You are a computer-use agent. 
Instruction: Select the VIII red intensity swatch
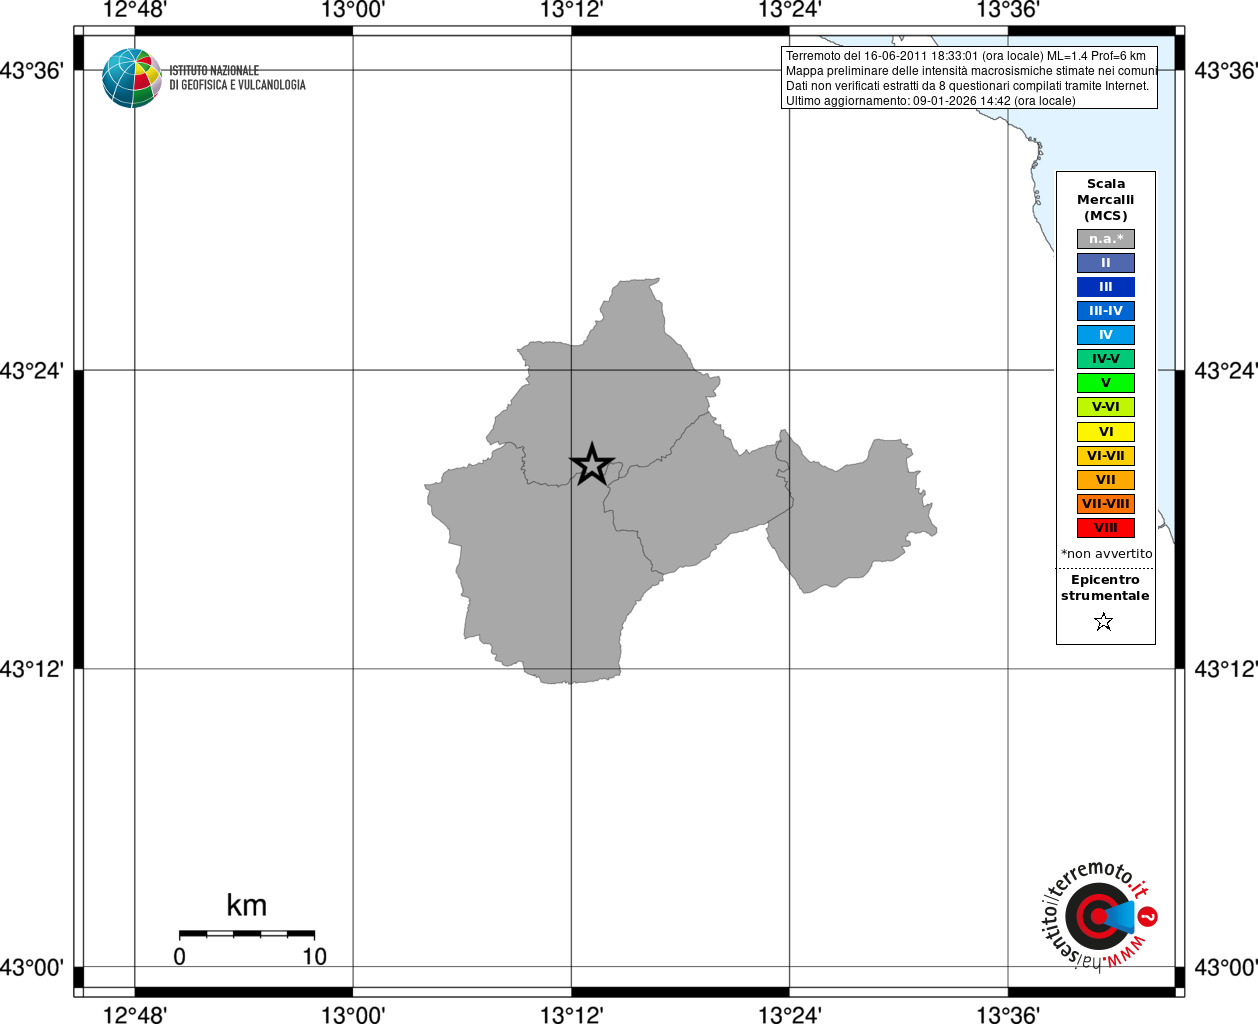[1106, 528]
